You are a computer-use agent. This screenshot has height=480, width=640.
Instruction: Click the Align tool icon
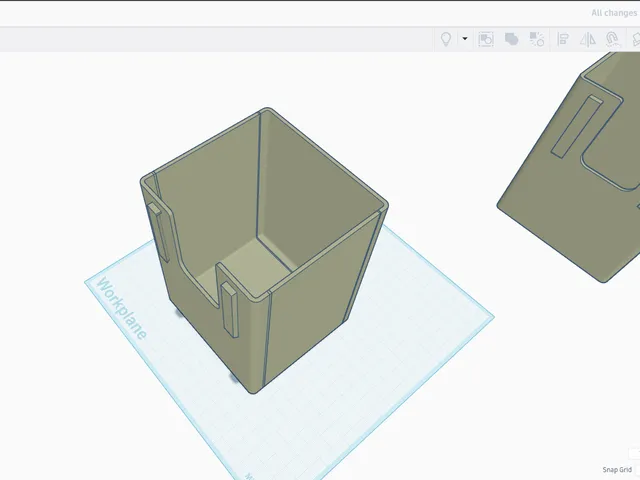(x=563, y=39)
